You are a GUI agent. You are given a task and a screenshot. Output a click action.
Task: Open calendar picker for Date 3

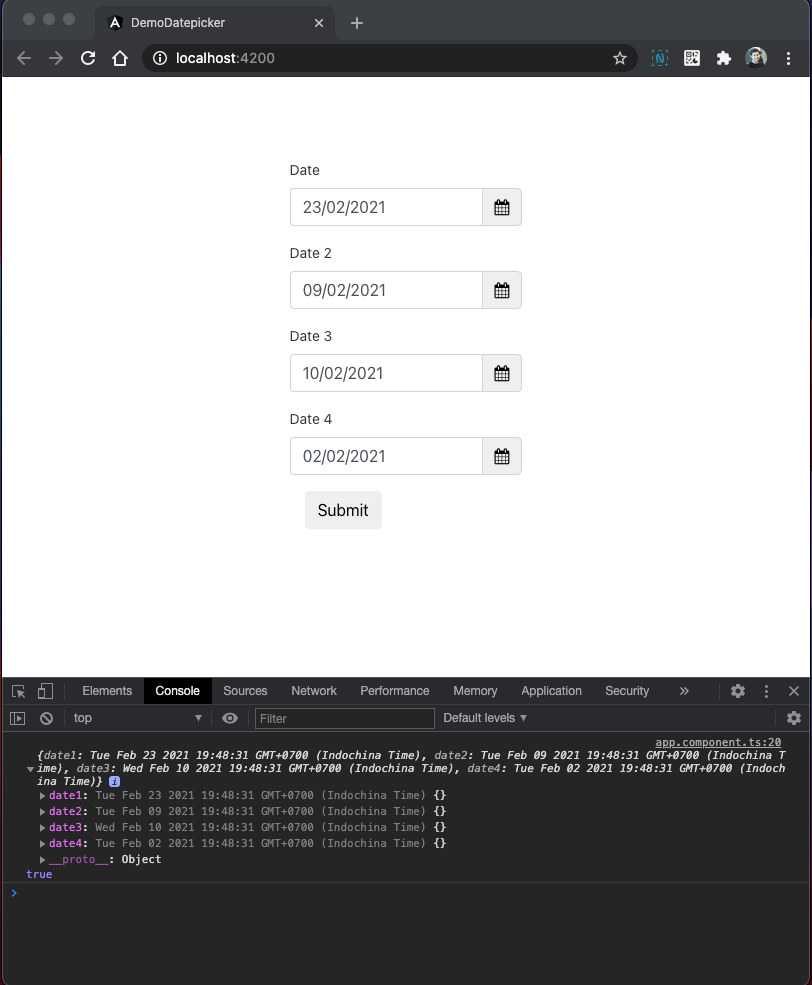[502, 373]
